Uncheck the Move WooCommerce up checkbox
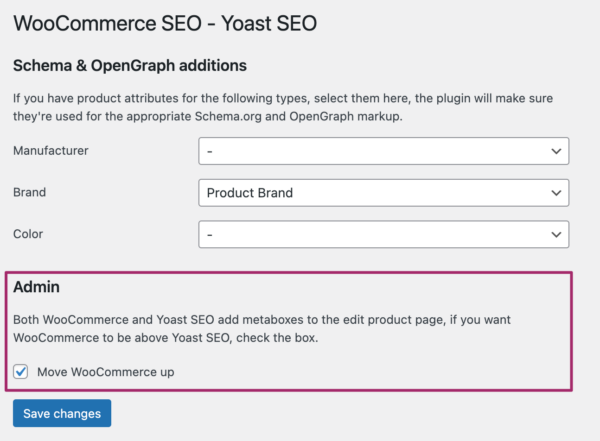The width and height of the screenshot is (600, 441). point(21,372)
